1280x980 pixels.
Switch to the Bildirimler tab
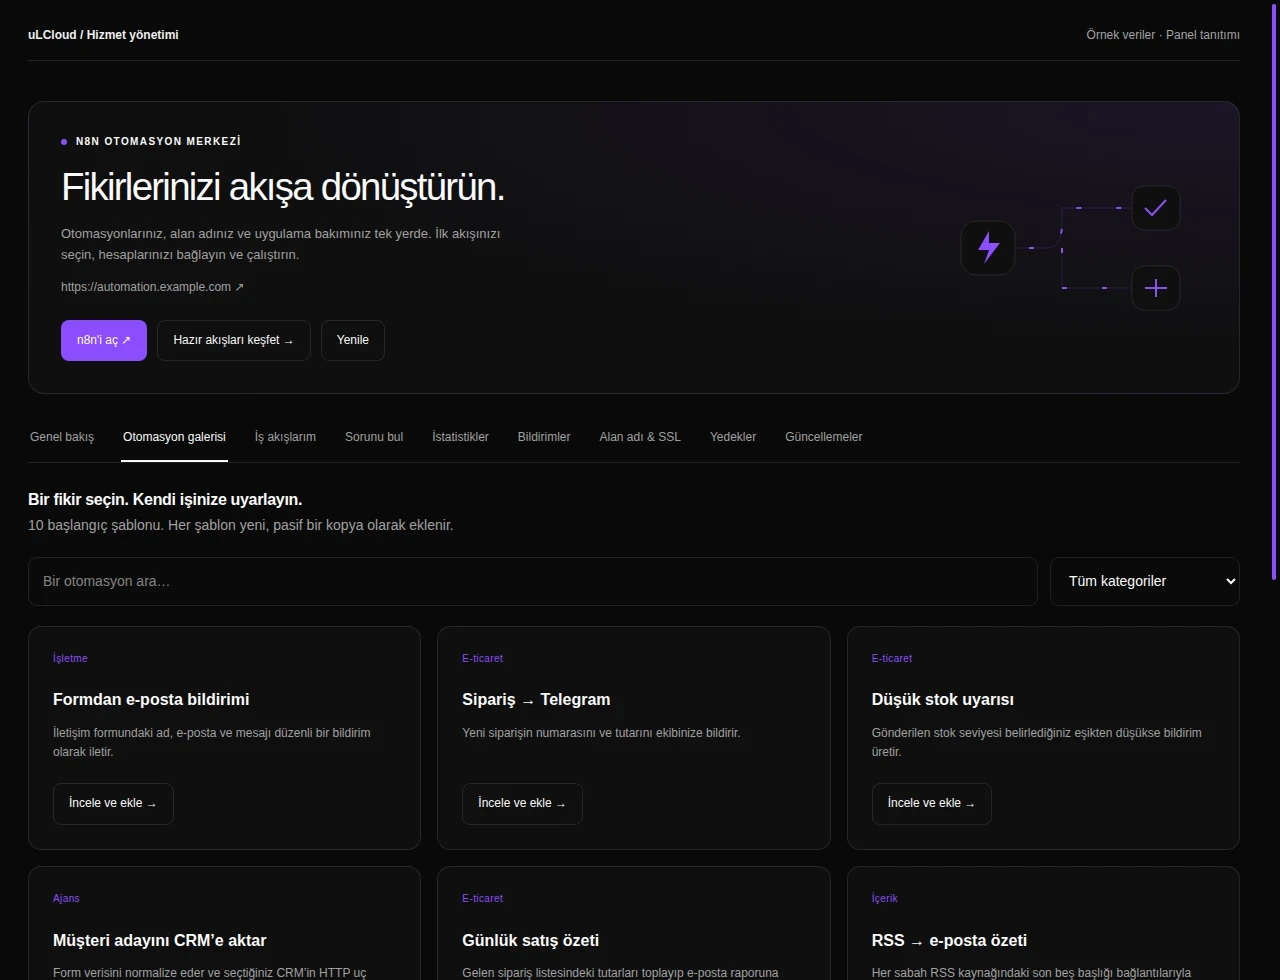pyautogui.click(x=544, y=437)
